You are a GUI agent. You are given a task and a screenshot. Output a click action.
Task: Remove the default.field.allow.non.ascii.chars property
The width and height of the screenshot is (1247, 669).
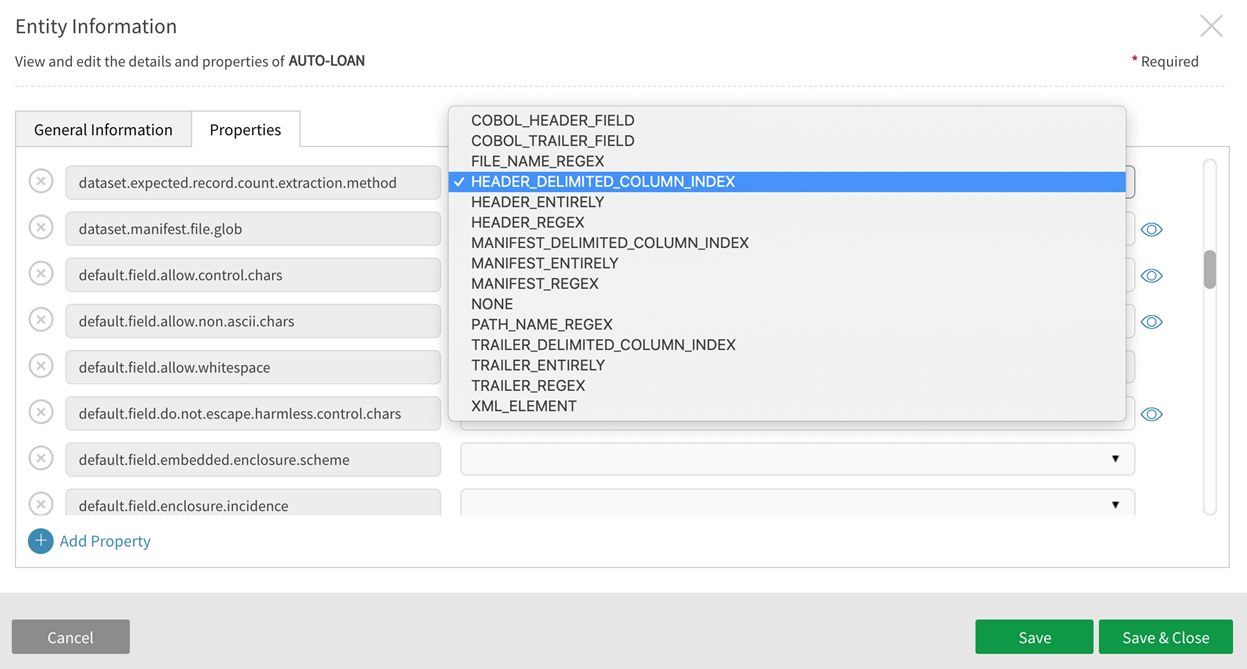pos(41,320)
